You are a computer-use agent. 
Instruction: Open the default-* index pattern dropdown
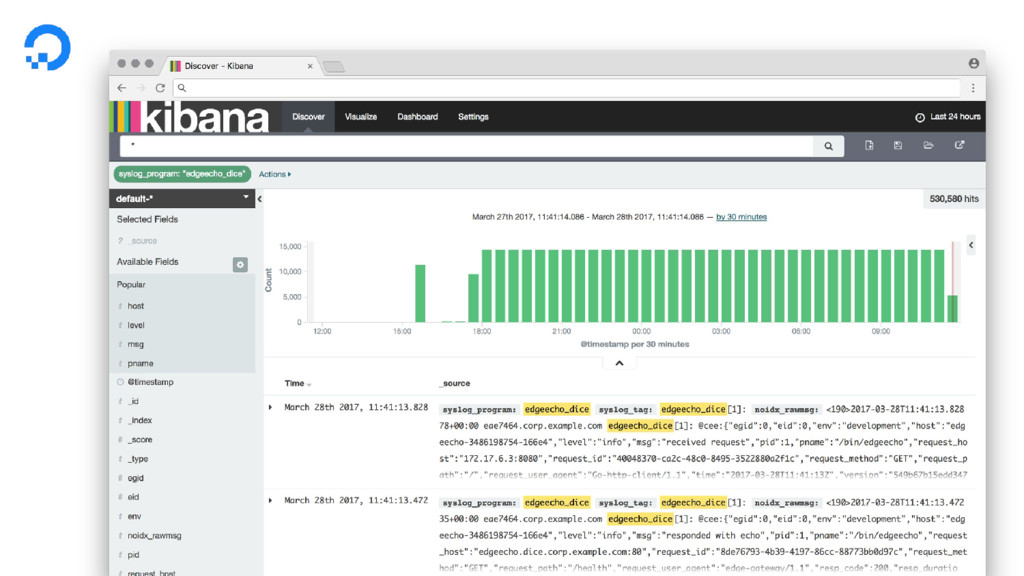tap(182, 199)
